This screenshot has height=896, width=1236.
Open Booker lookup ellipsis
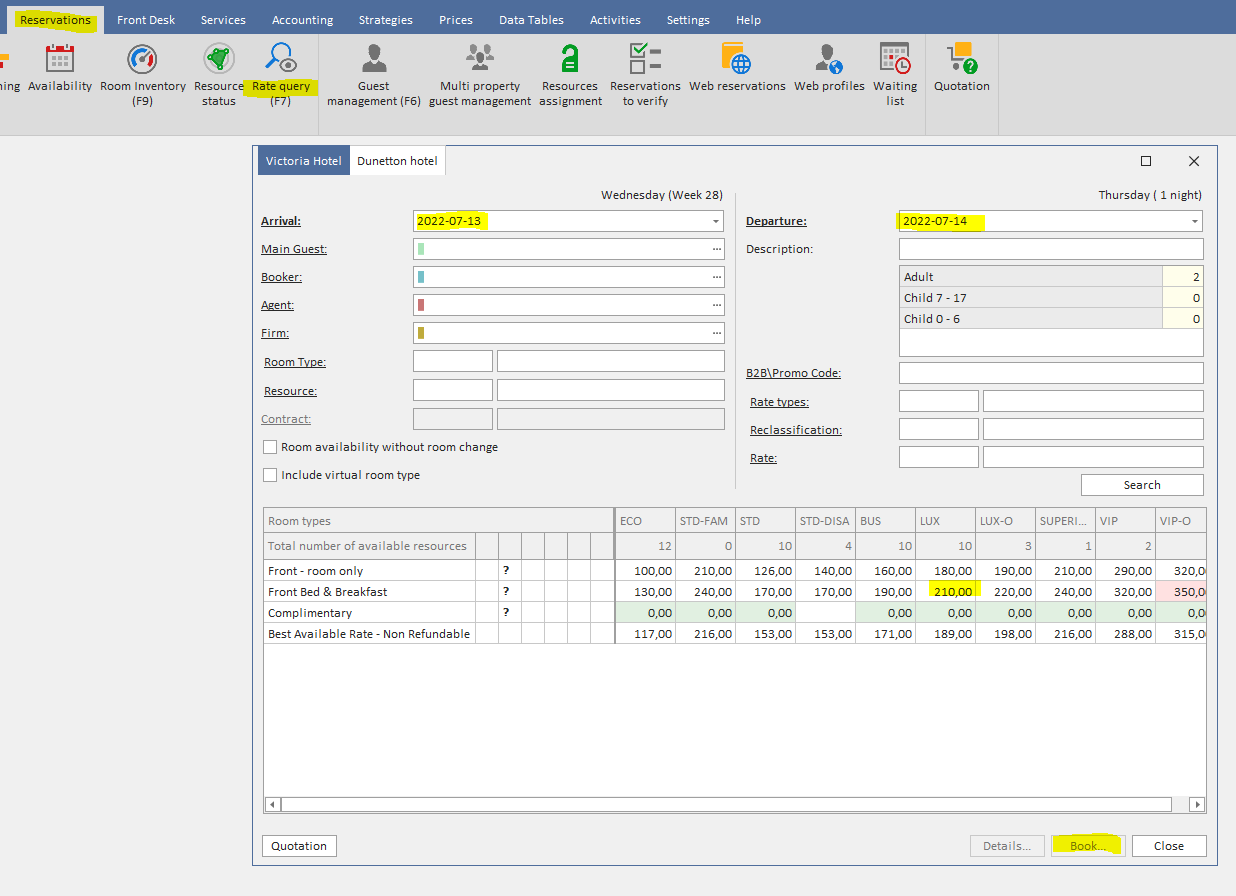716,277
